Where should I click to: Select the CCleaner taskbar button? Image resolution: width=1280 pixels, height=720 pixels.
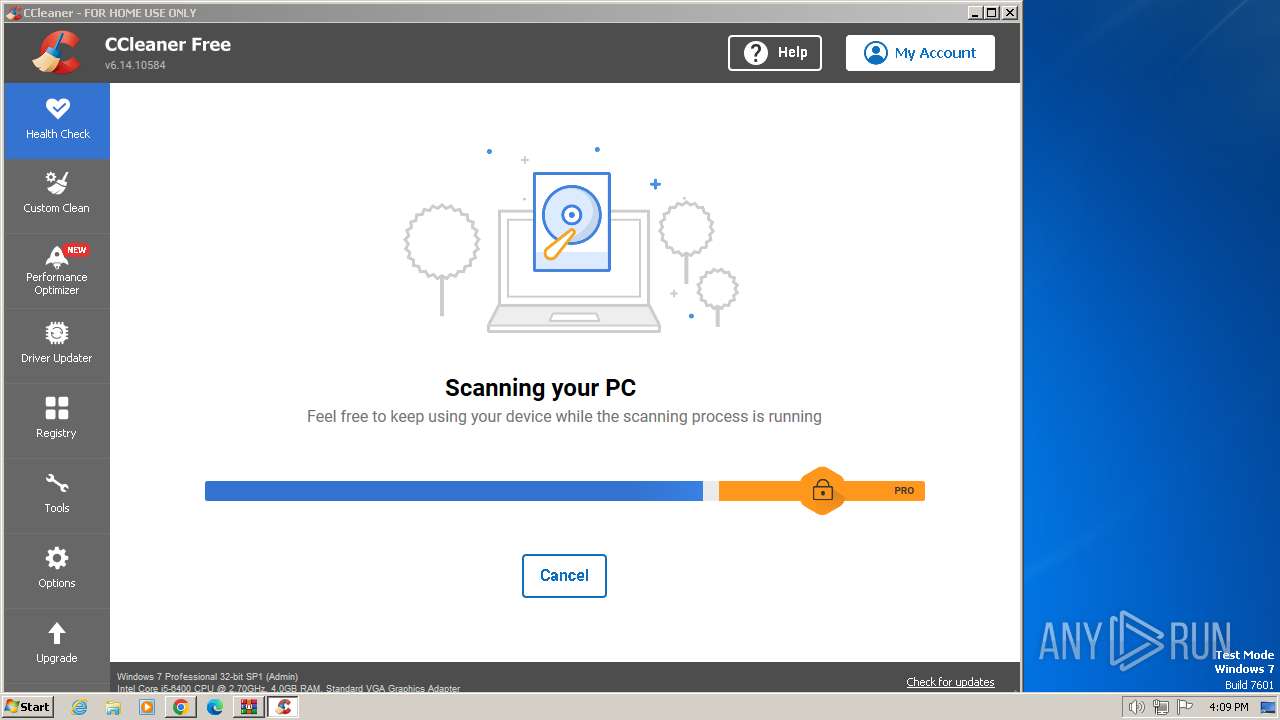coord(283,707)
